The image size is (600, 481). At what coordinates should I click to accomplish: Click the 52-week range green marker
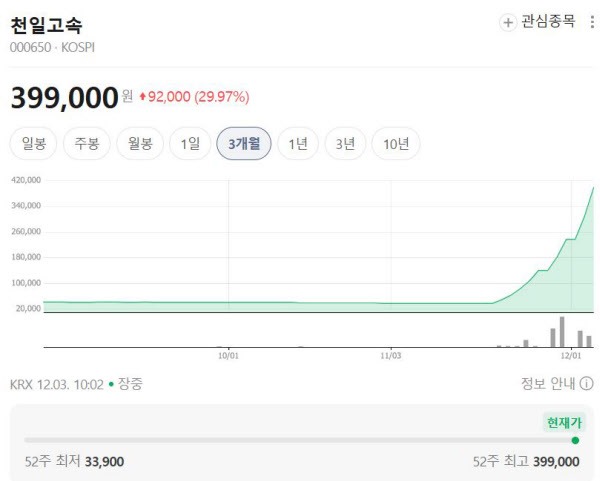(575, 439)
